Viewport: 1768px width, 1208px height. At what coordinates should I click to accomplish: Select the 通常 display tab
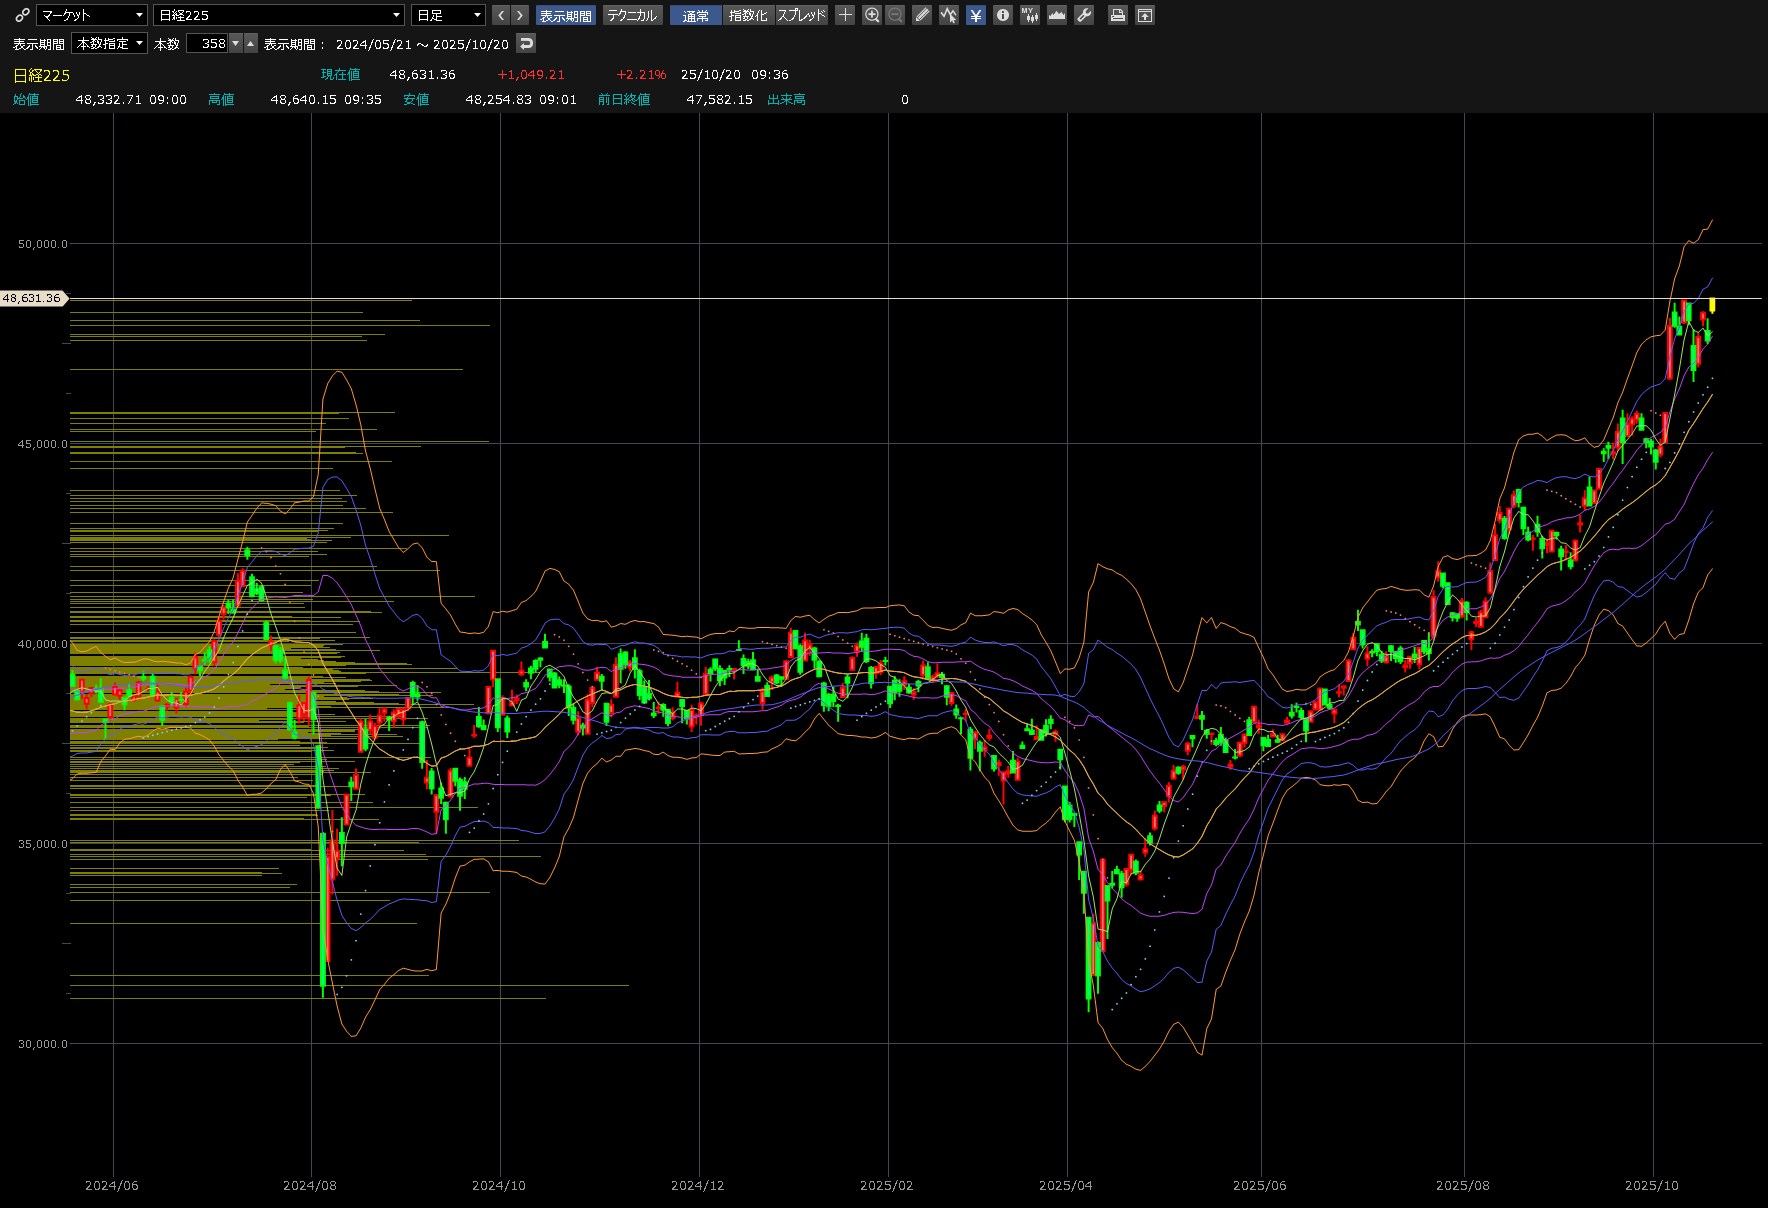(695, 15)
